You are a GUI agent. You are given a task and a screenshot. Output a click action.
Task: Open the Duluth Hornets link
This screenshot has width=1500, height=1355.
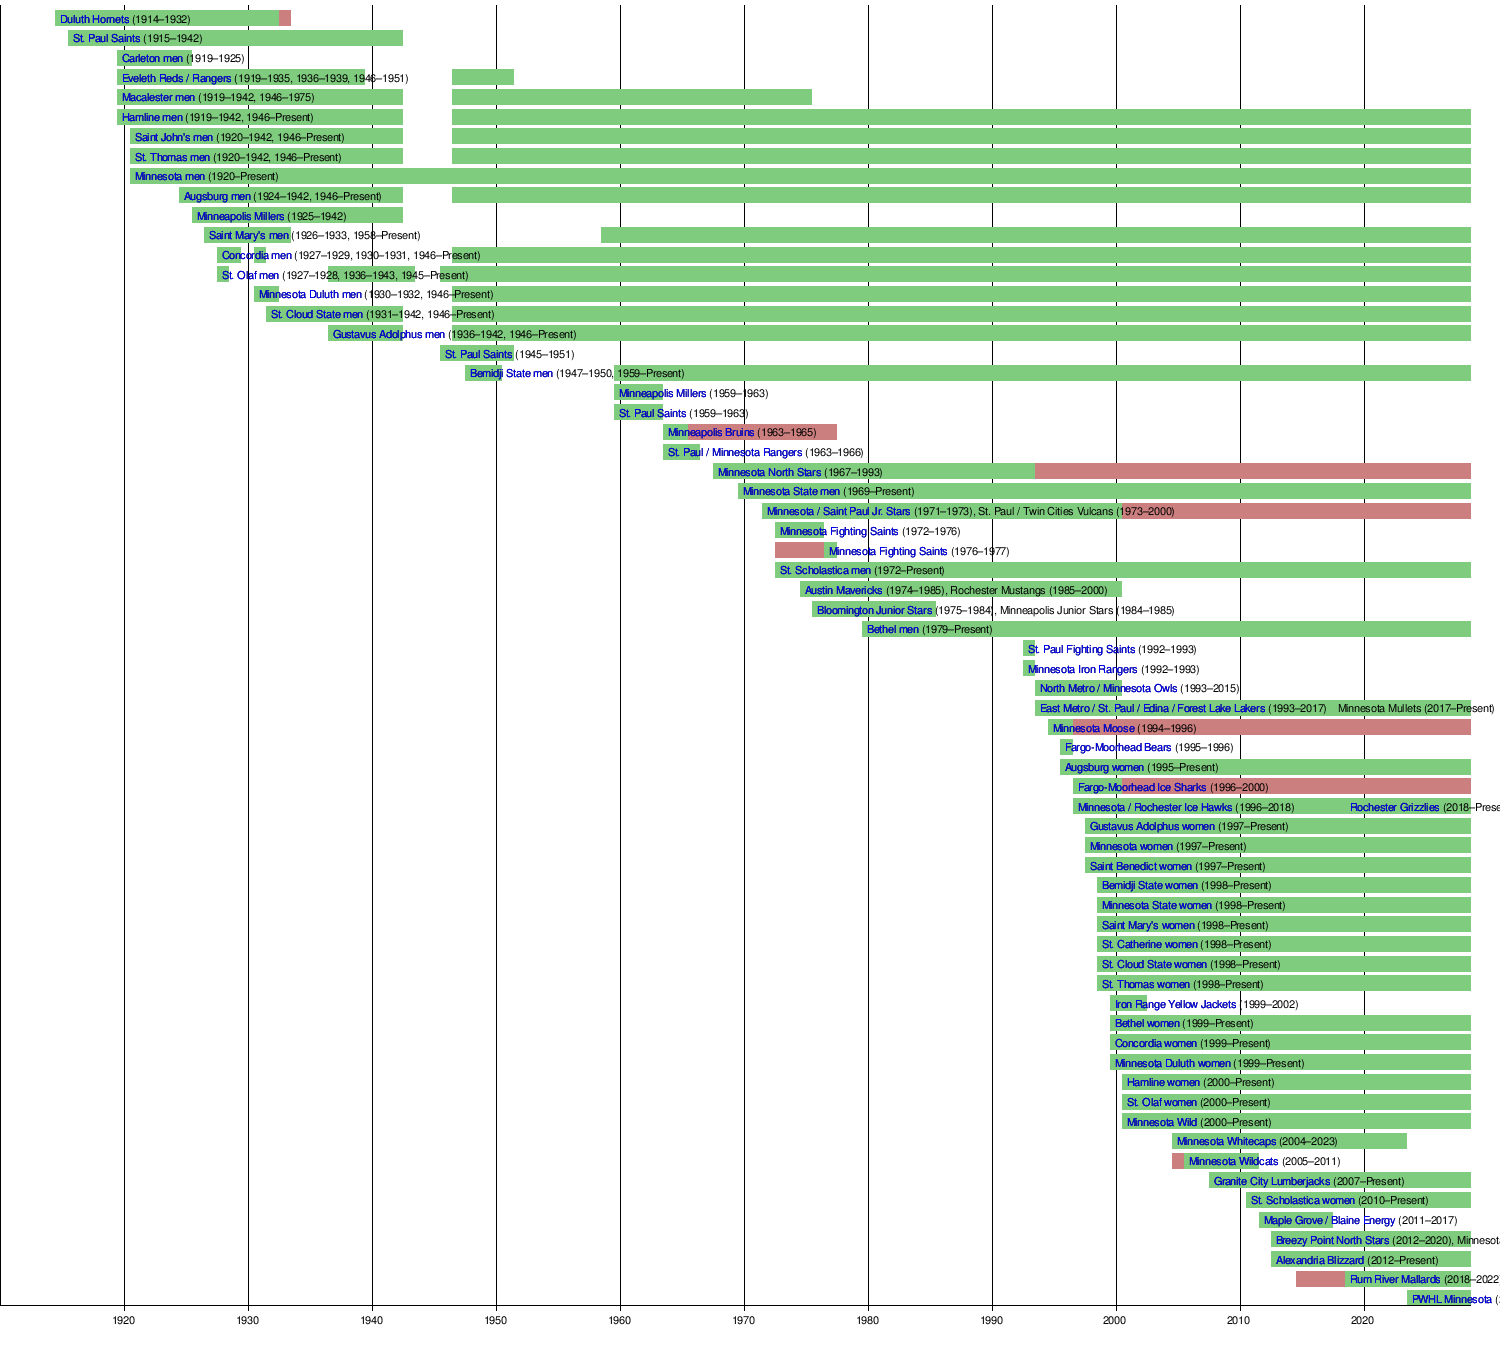[94, 19]
